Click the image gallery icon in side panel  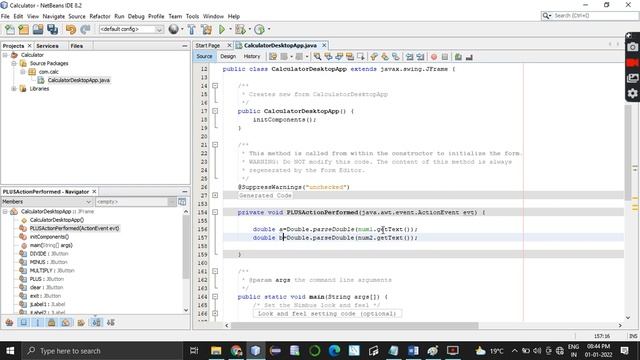click(x=632, y=78)
